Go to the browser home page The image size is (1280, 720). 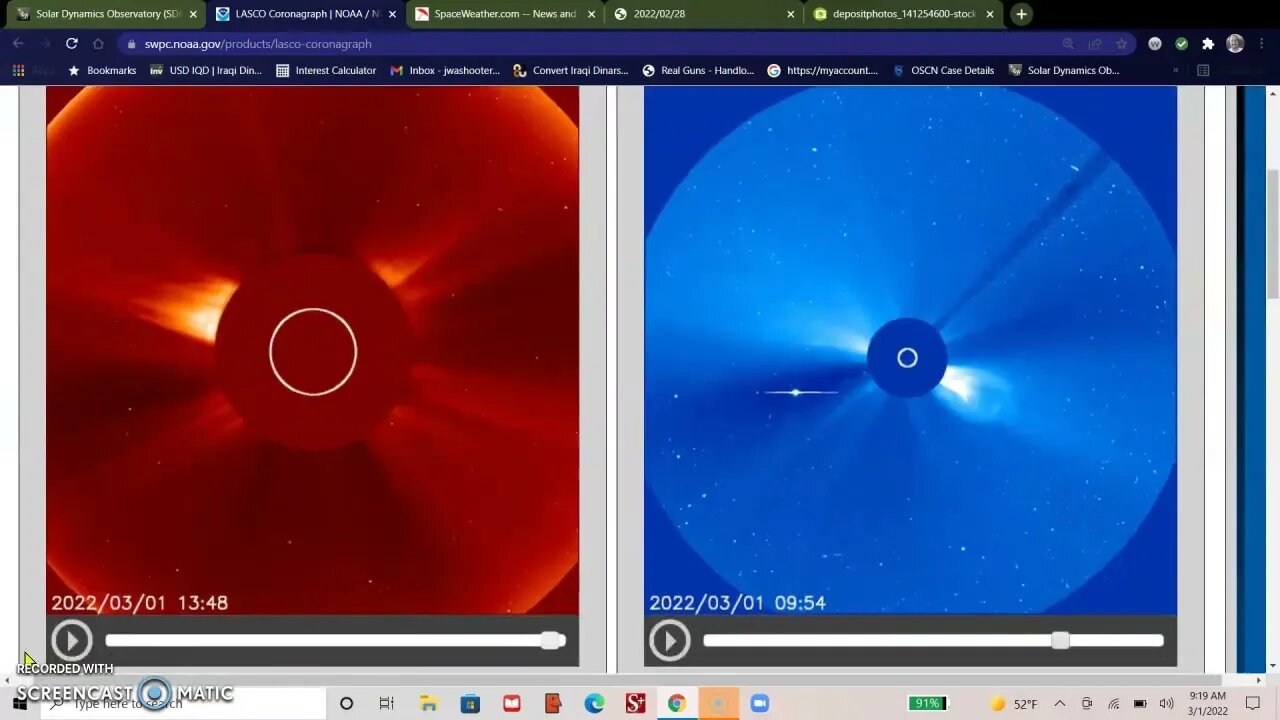pos(98,44)
